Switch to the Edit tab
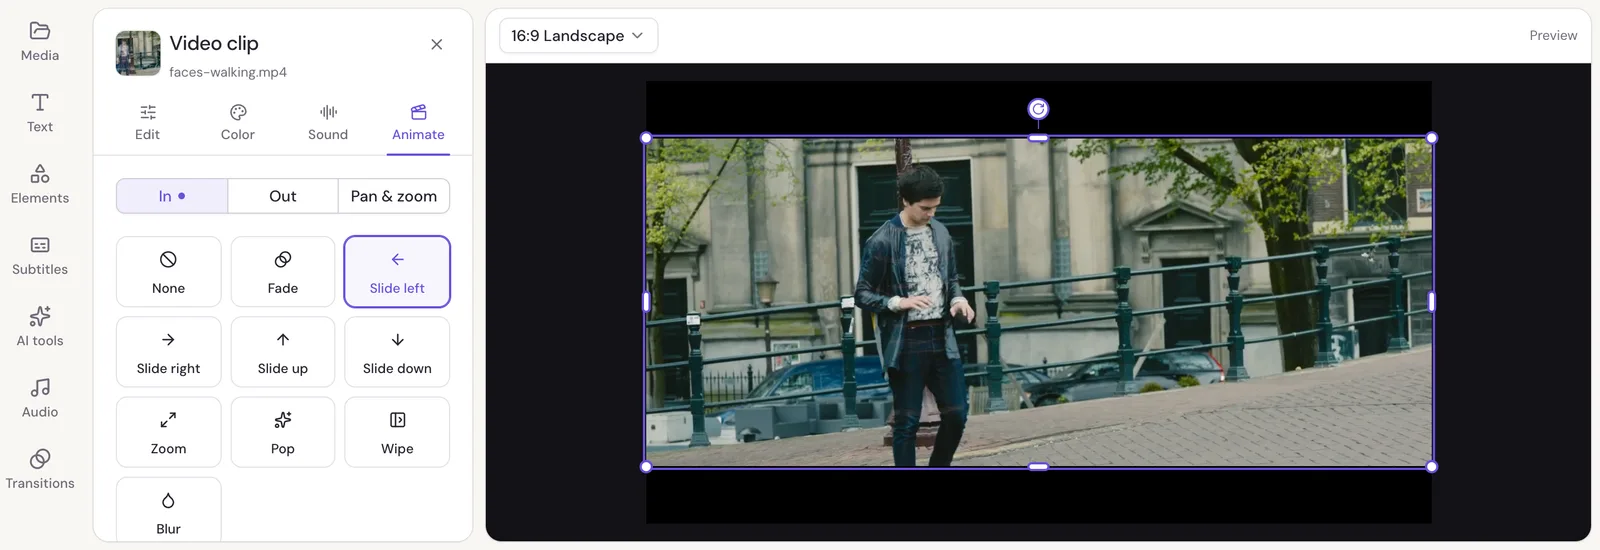 point(148,123)
